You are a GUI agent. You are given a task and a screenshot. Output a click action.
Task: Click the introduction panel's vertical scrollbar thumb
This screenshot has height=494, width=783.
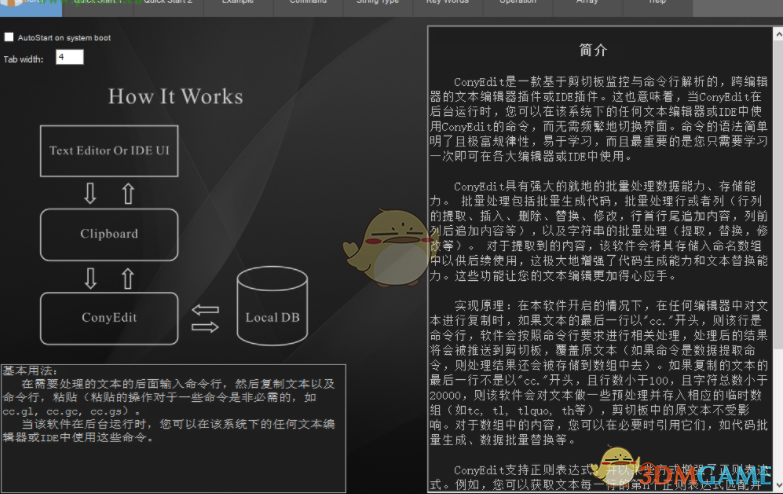click(778, 195)
